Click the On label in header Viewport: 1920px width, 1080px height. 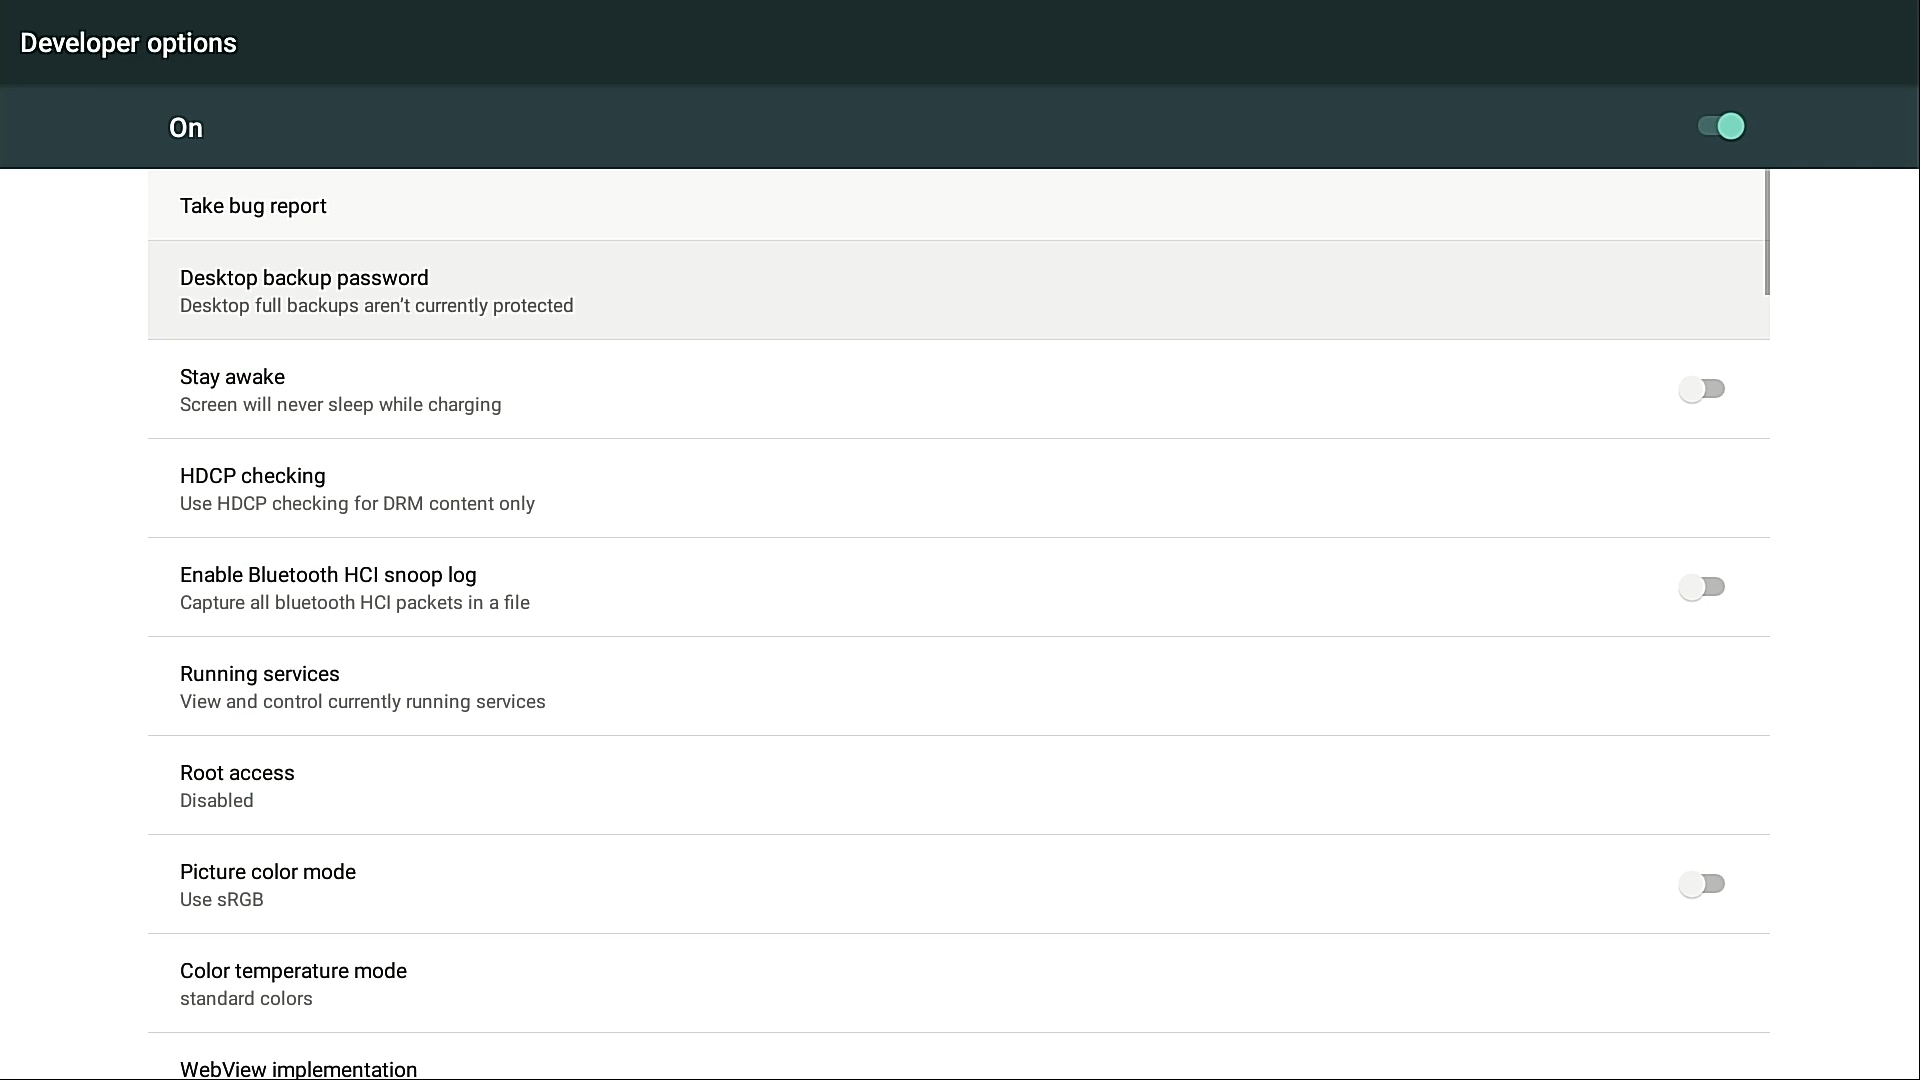point(186,128)
